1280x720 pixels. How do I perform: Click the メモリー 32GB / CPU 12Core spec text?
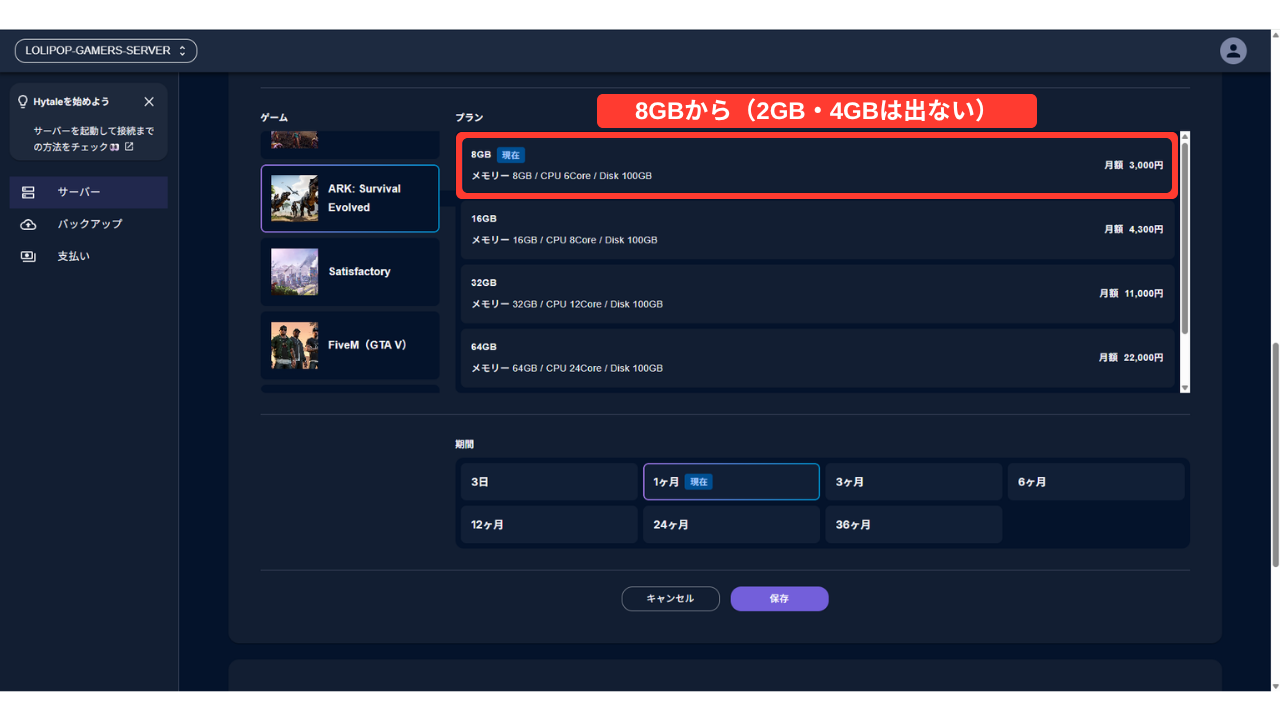567,304
